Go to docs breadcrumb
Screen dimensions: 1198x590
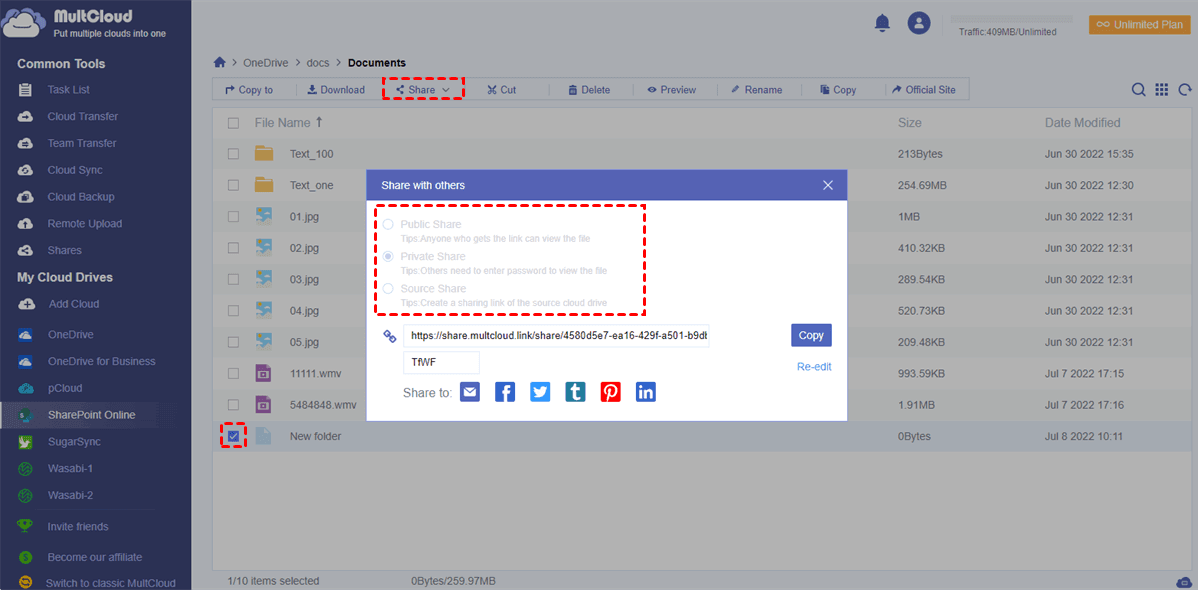pyautogui.click(x=317, y=63)
